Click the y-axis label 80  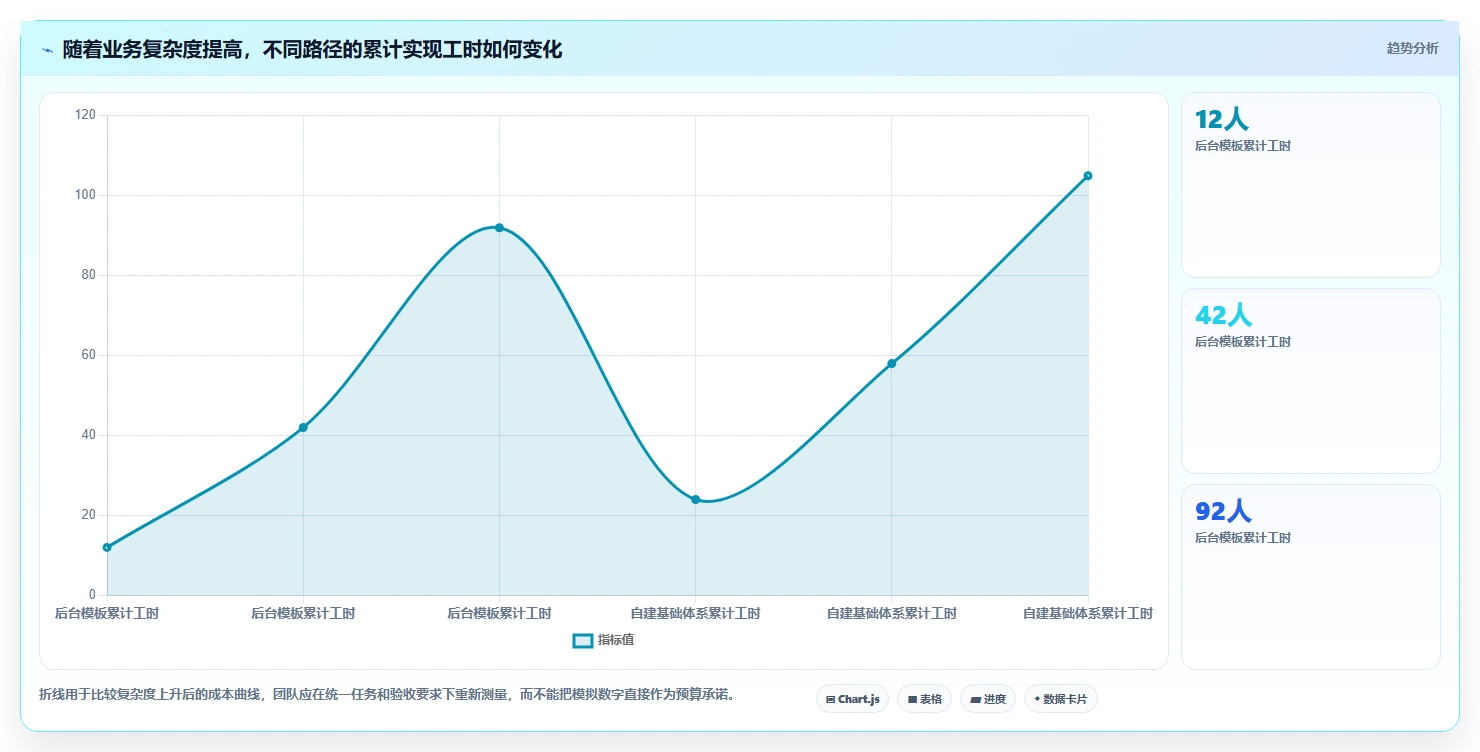(89, 275)
